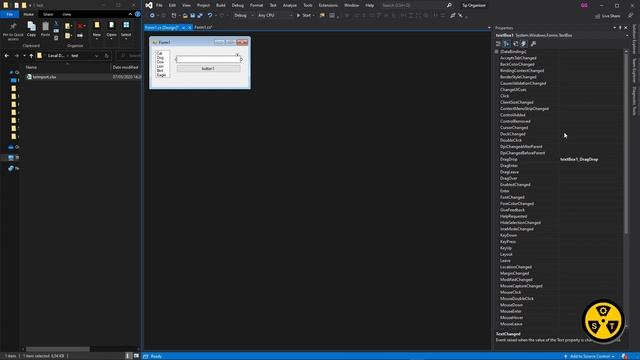
Task: Click the Alphabetical sort icon in Properties
Action: click(x=507, y=44)
